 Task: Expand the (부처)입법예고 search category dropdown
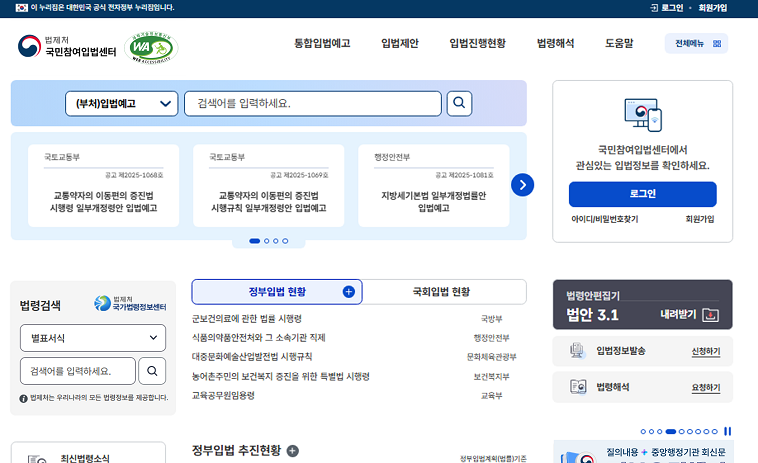(122, 103)
